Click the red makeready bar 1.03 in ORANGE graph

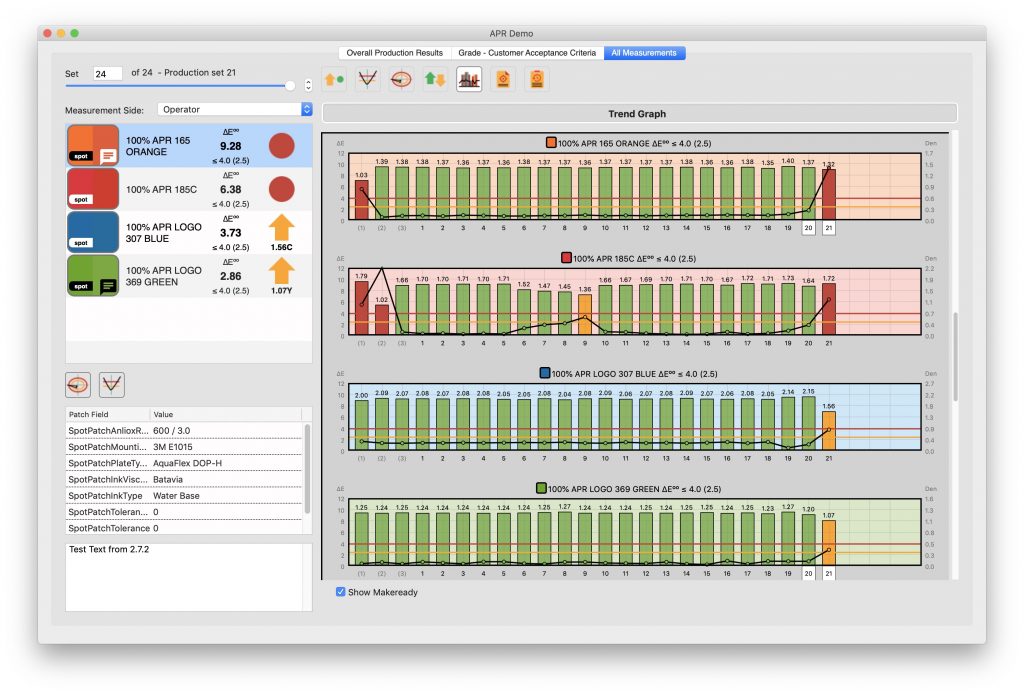361,200
